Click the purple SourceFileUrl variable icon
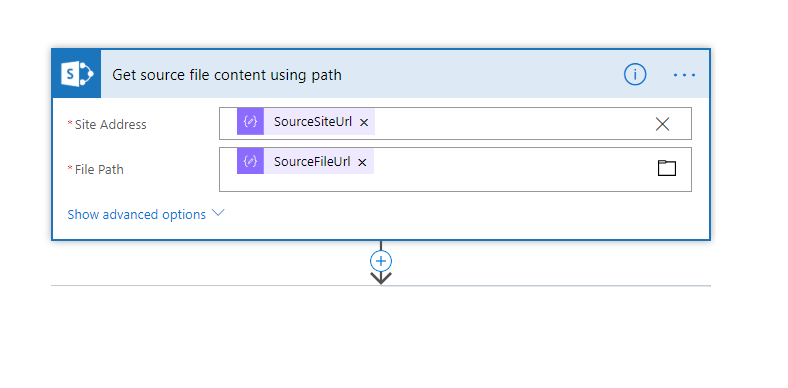This screenshot has height=388, width=788. coord(250,161)
